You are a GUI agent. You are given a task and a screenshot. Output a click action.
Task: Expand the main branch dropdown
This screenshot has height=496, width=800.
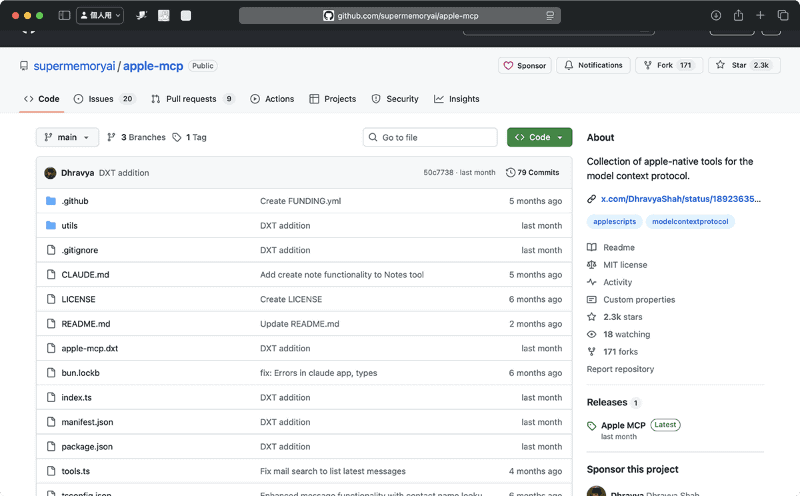67,137
